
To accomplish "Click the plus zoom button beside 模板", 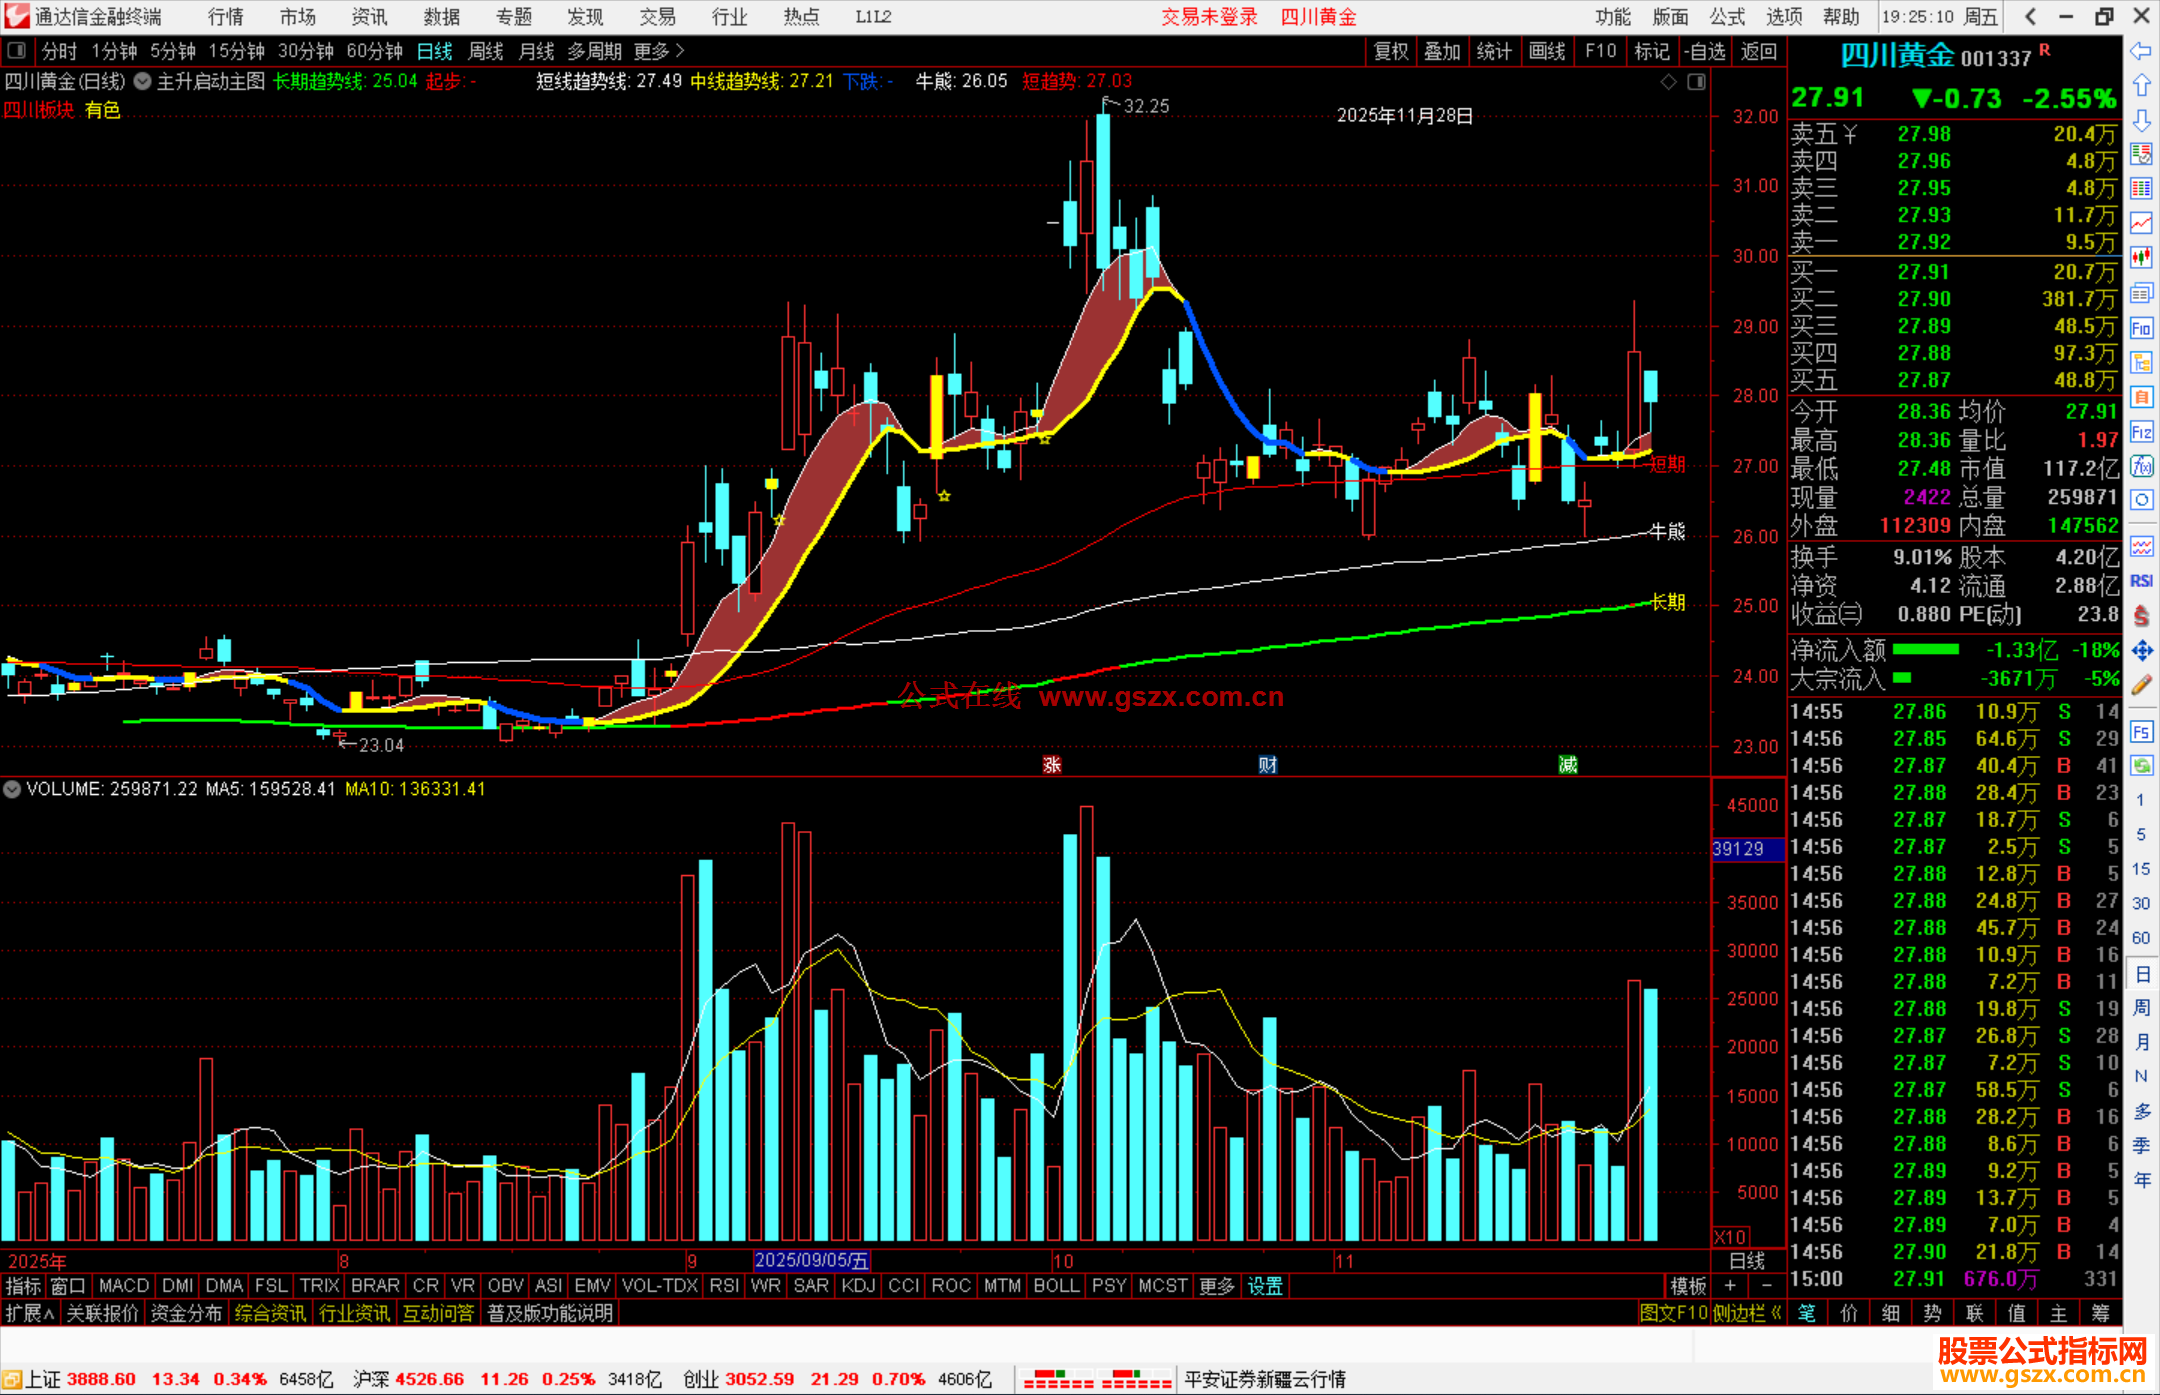I will pyautogui.click(x=1730, y=1286).
